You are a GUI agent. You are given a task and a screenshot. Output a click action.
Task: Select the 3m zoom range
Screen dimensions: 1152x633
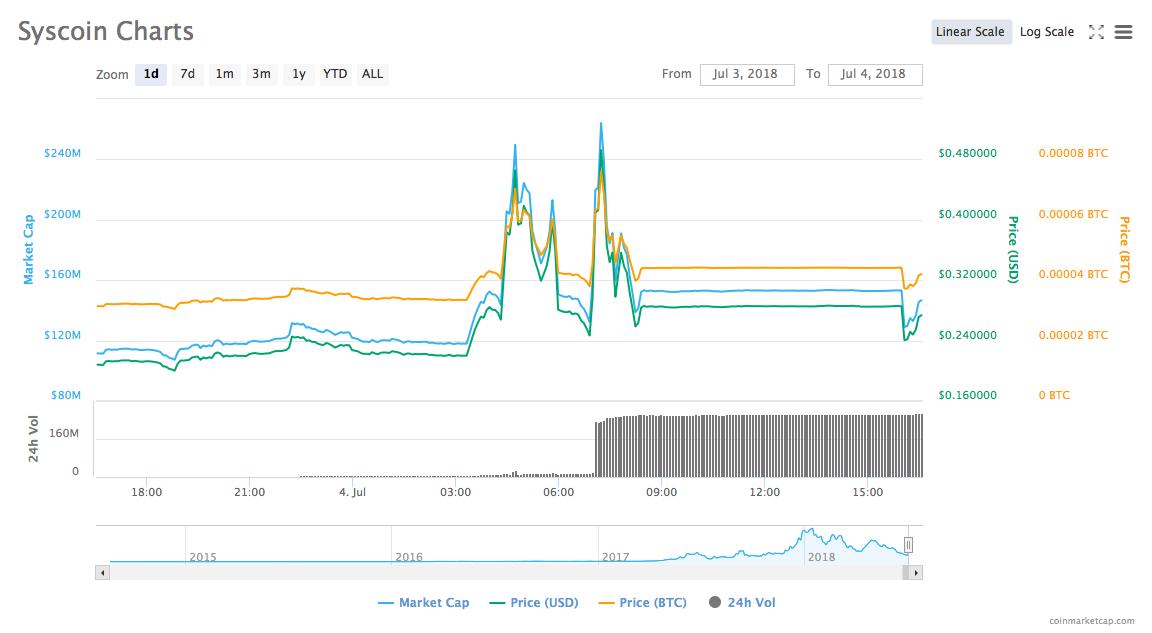point(261,74)
